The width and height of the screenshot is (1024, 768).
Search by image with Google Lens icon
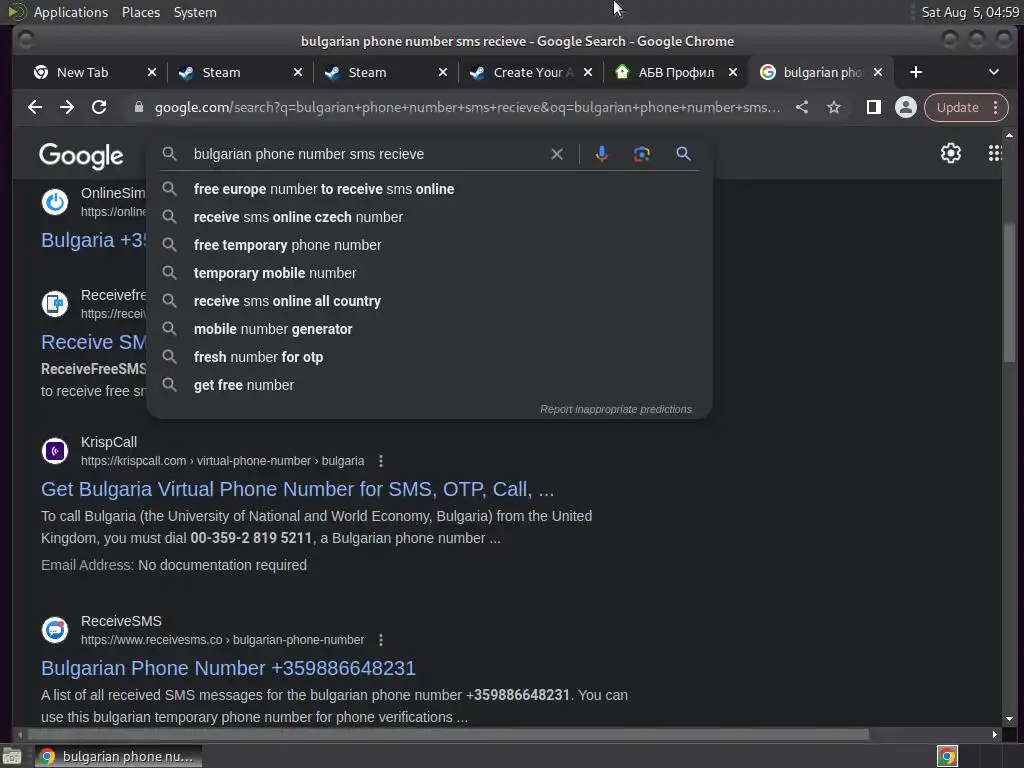pyautogui.click(x=642, y=154)
